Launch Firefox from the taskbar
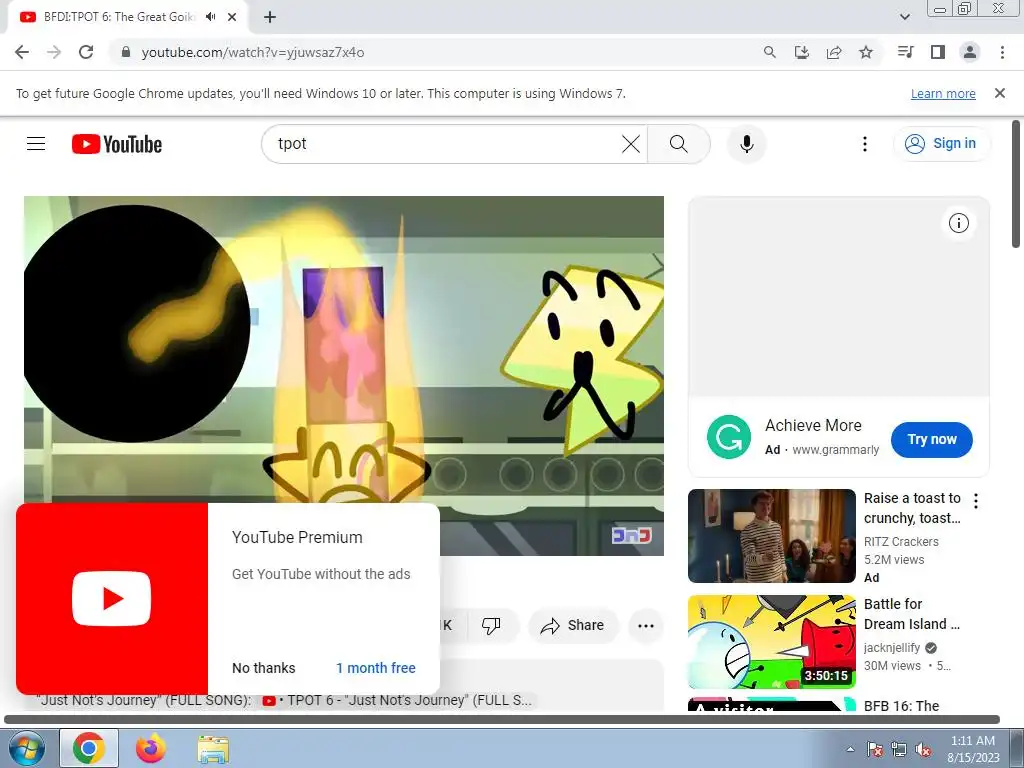Viewport: 1024px width, 768px height. (151, 748)
